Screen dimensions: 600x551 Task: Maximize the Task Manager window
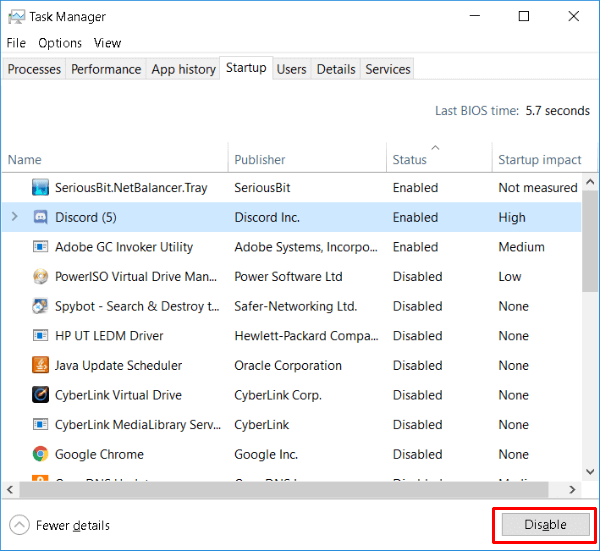point(524,16)
